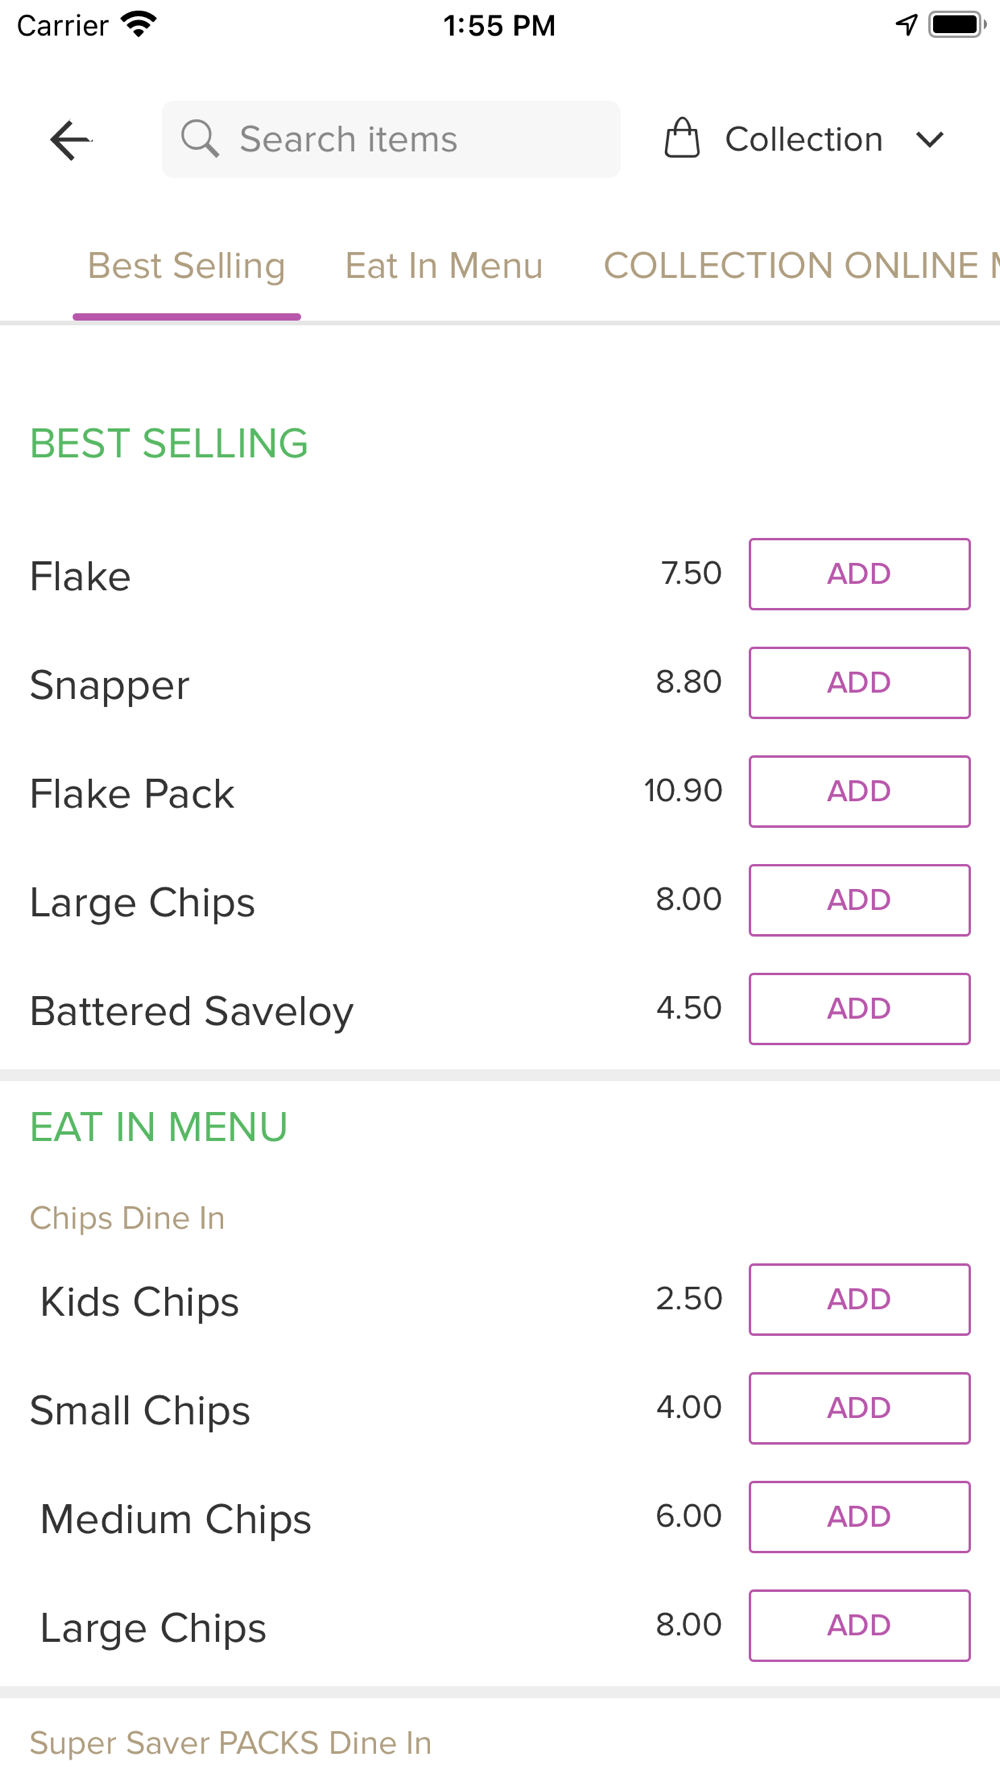The image size is (1000, 1778).
Task: Tap the search magnifier icon
Action: 200,139
